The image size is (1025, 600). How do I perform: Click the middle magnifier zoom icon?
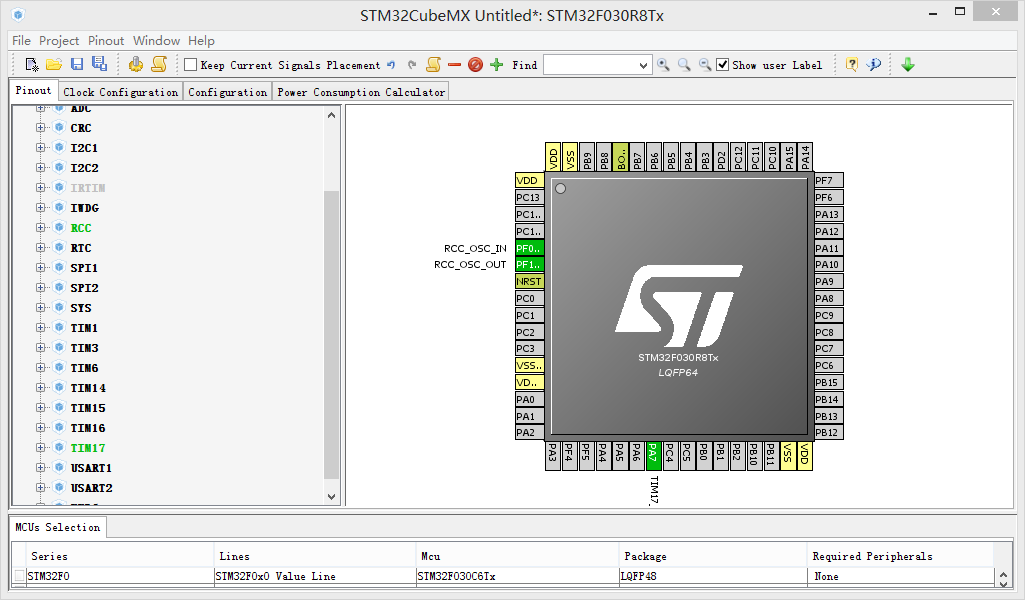point(684,65)
